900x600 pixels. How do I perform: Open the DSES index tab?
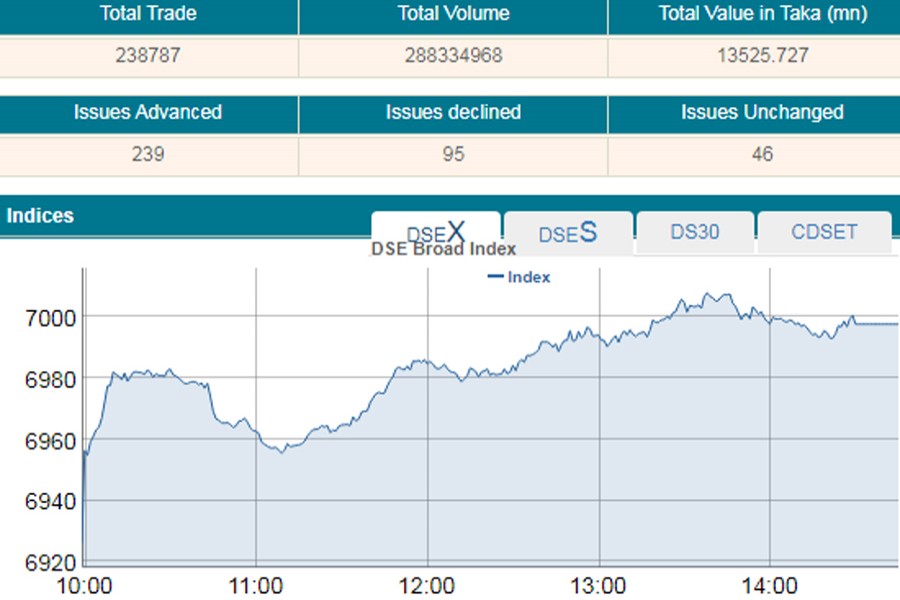click(x=567, y=233)
